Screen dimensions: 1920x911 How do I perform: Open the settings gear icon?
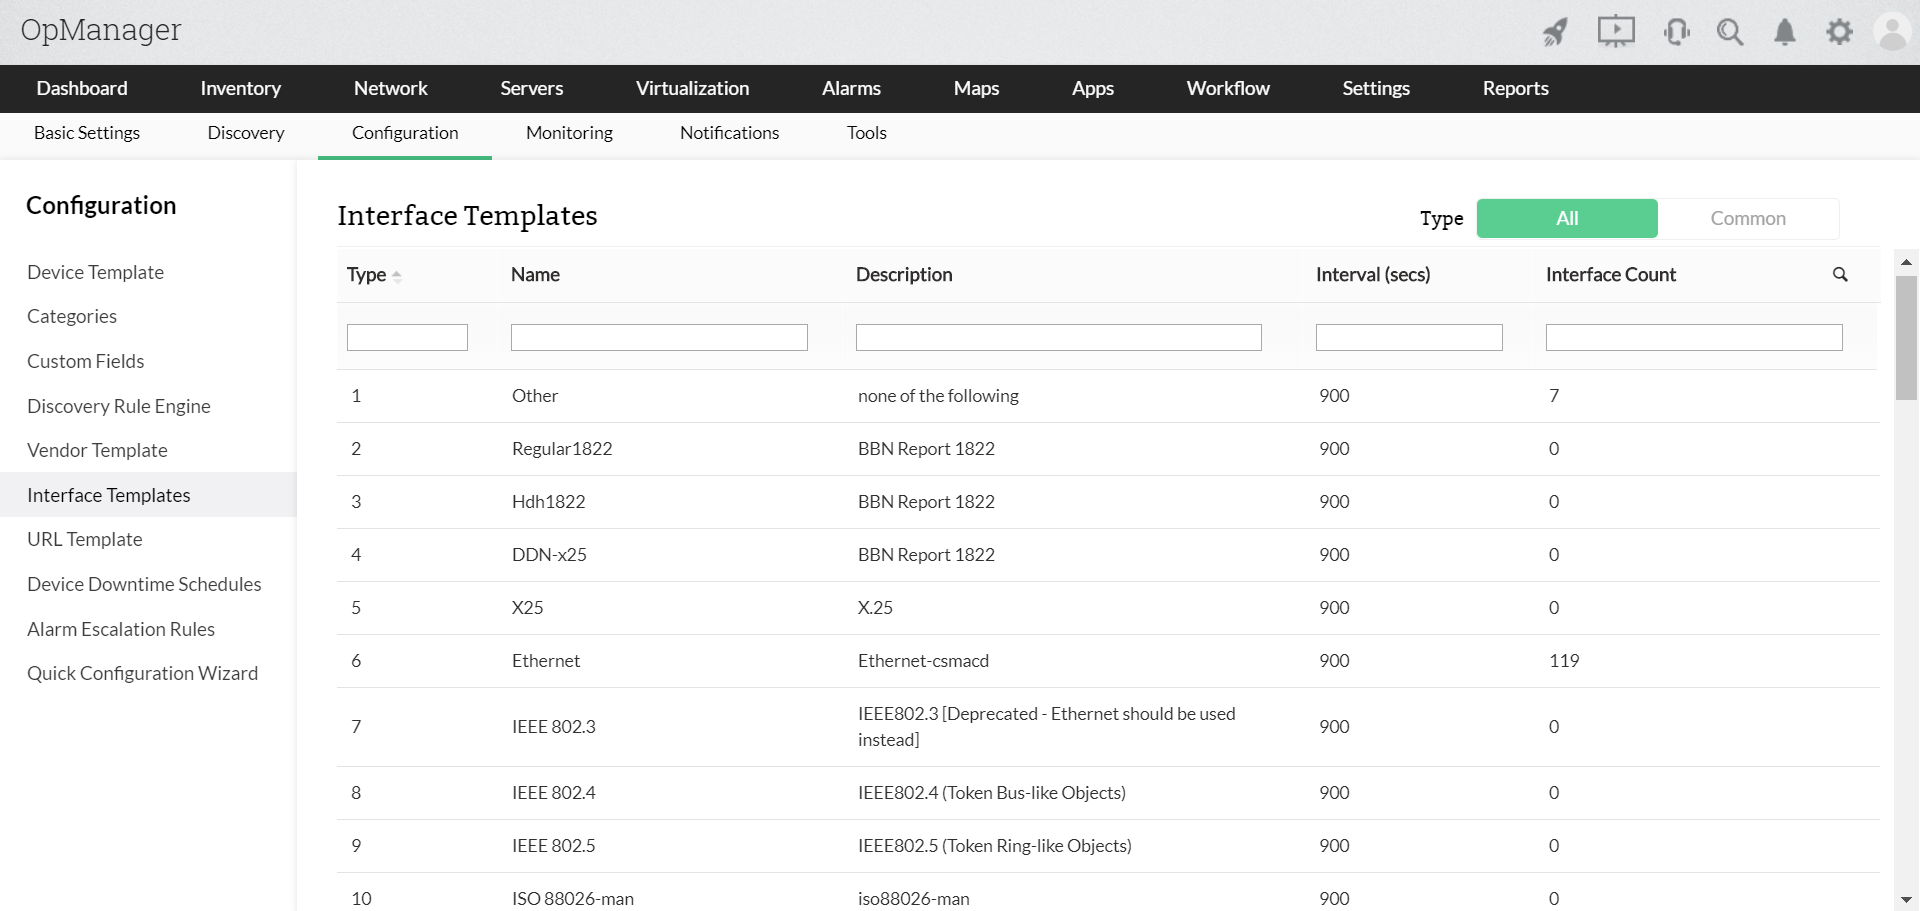point(1840,31)
